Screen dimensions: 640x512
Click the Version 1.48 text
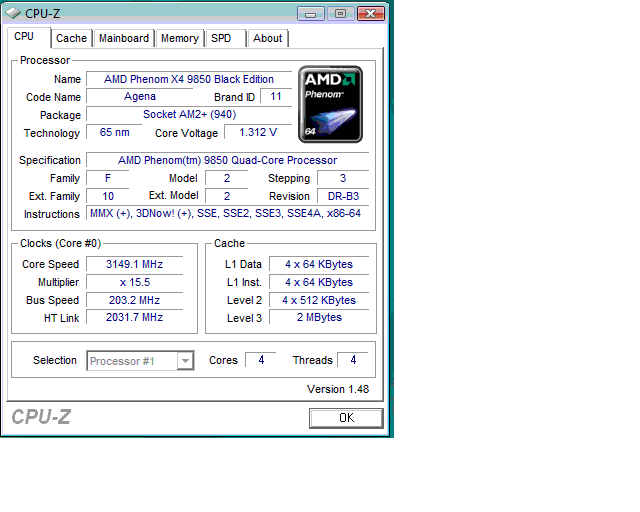338,389
